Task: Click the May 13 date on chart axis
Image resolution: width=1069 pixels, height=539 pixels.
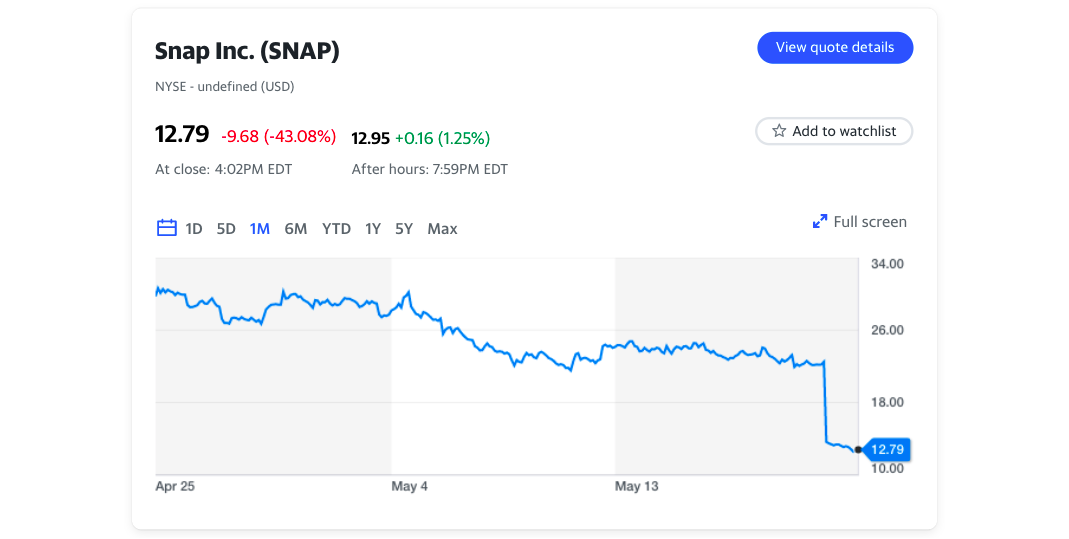Action: (637, 487)
